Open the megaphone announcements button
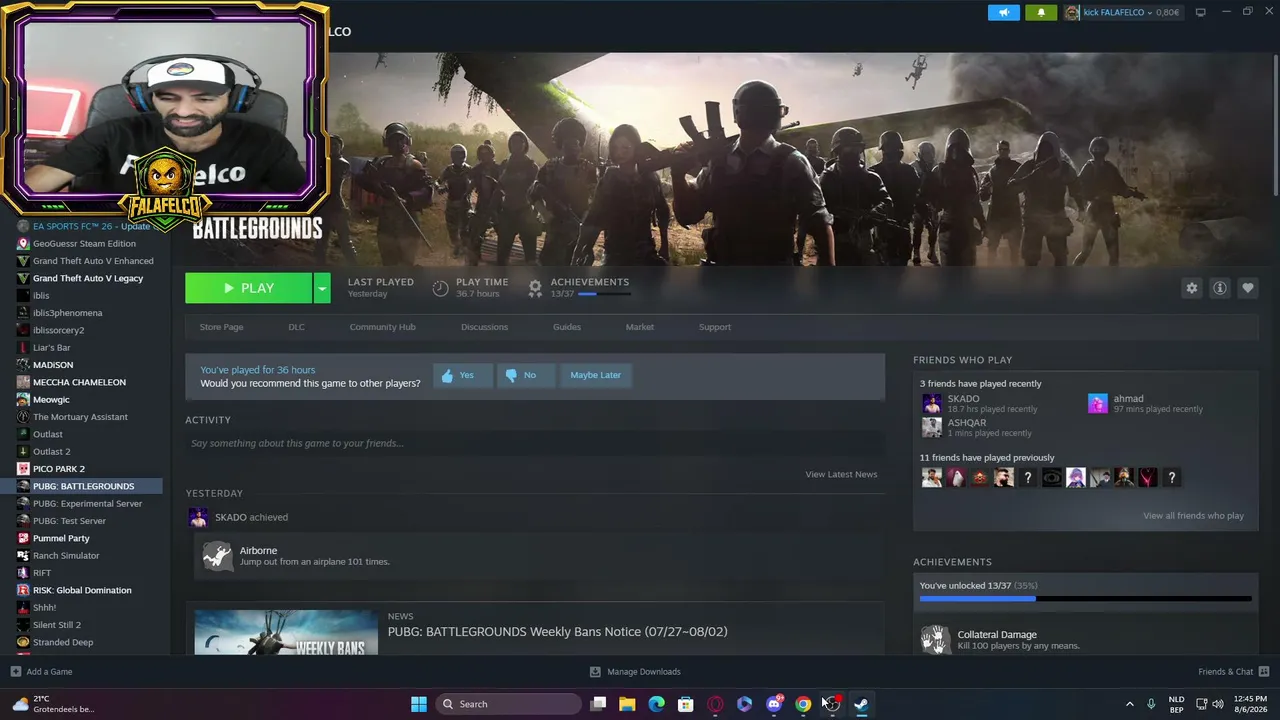The height and width of the screenshot is (720, 1280). 1004,12
